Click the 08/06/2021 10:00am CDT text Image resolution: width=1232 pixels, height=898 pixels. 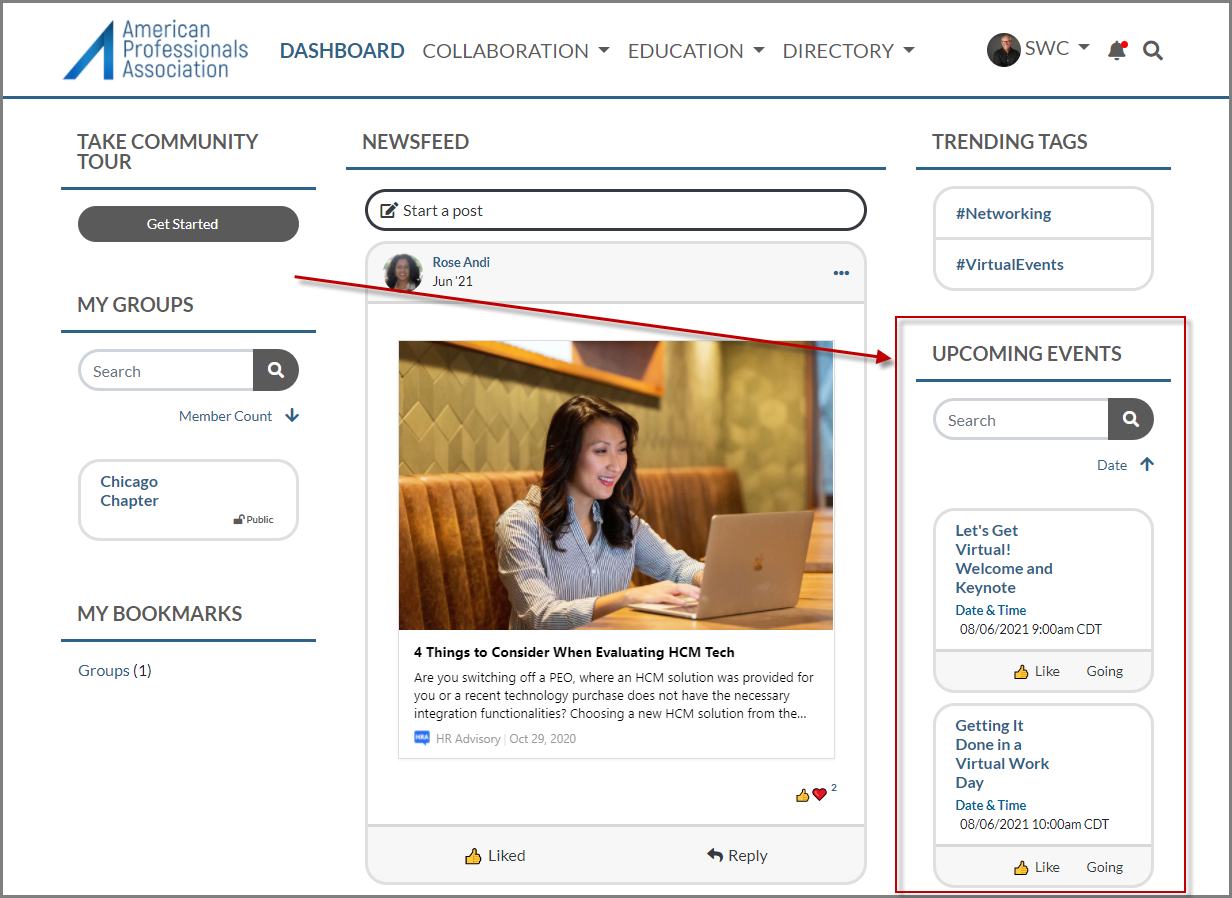1034,824
